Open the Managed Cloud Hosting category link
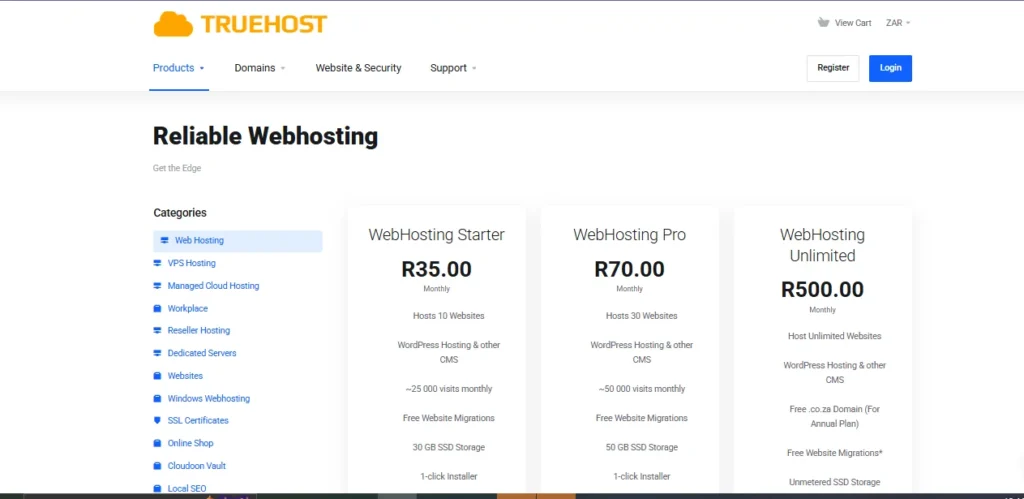The height and width of the screenshot is (499, 1024). (x=213, y=286)
